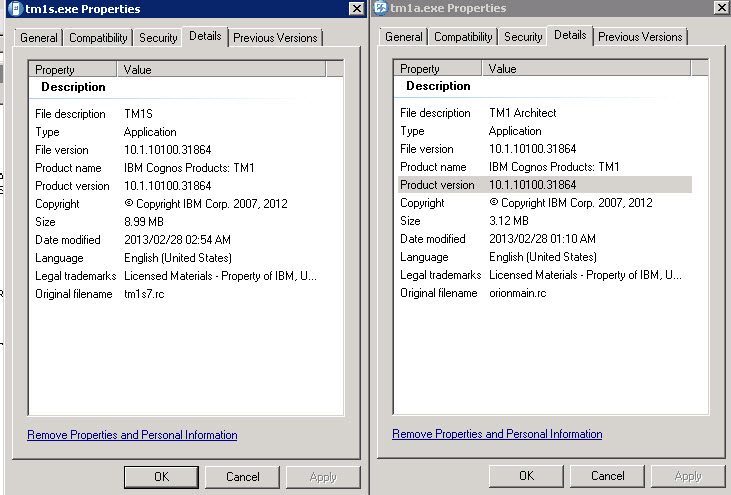Open the Compatibility tab in tm1a.exe Properties
Image resolution: width=731 pixels, height=495 pixels.
(x=463, y=37)
